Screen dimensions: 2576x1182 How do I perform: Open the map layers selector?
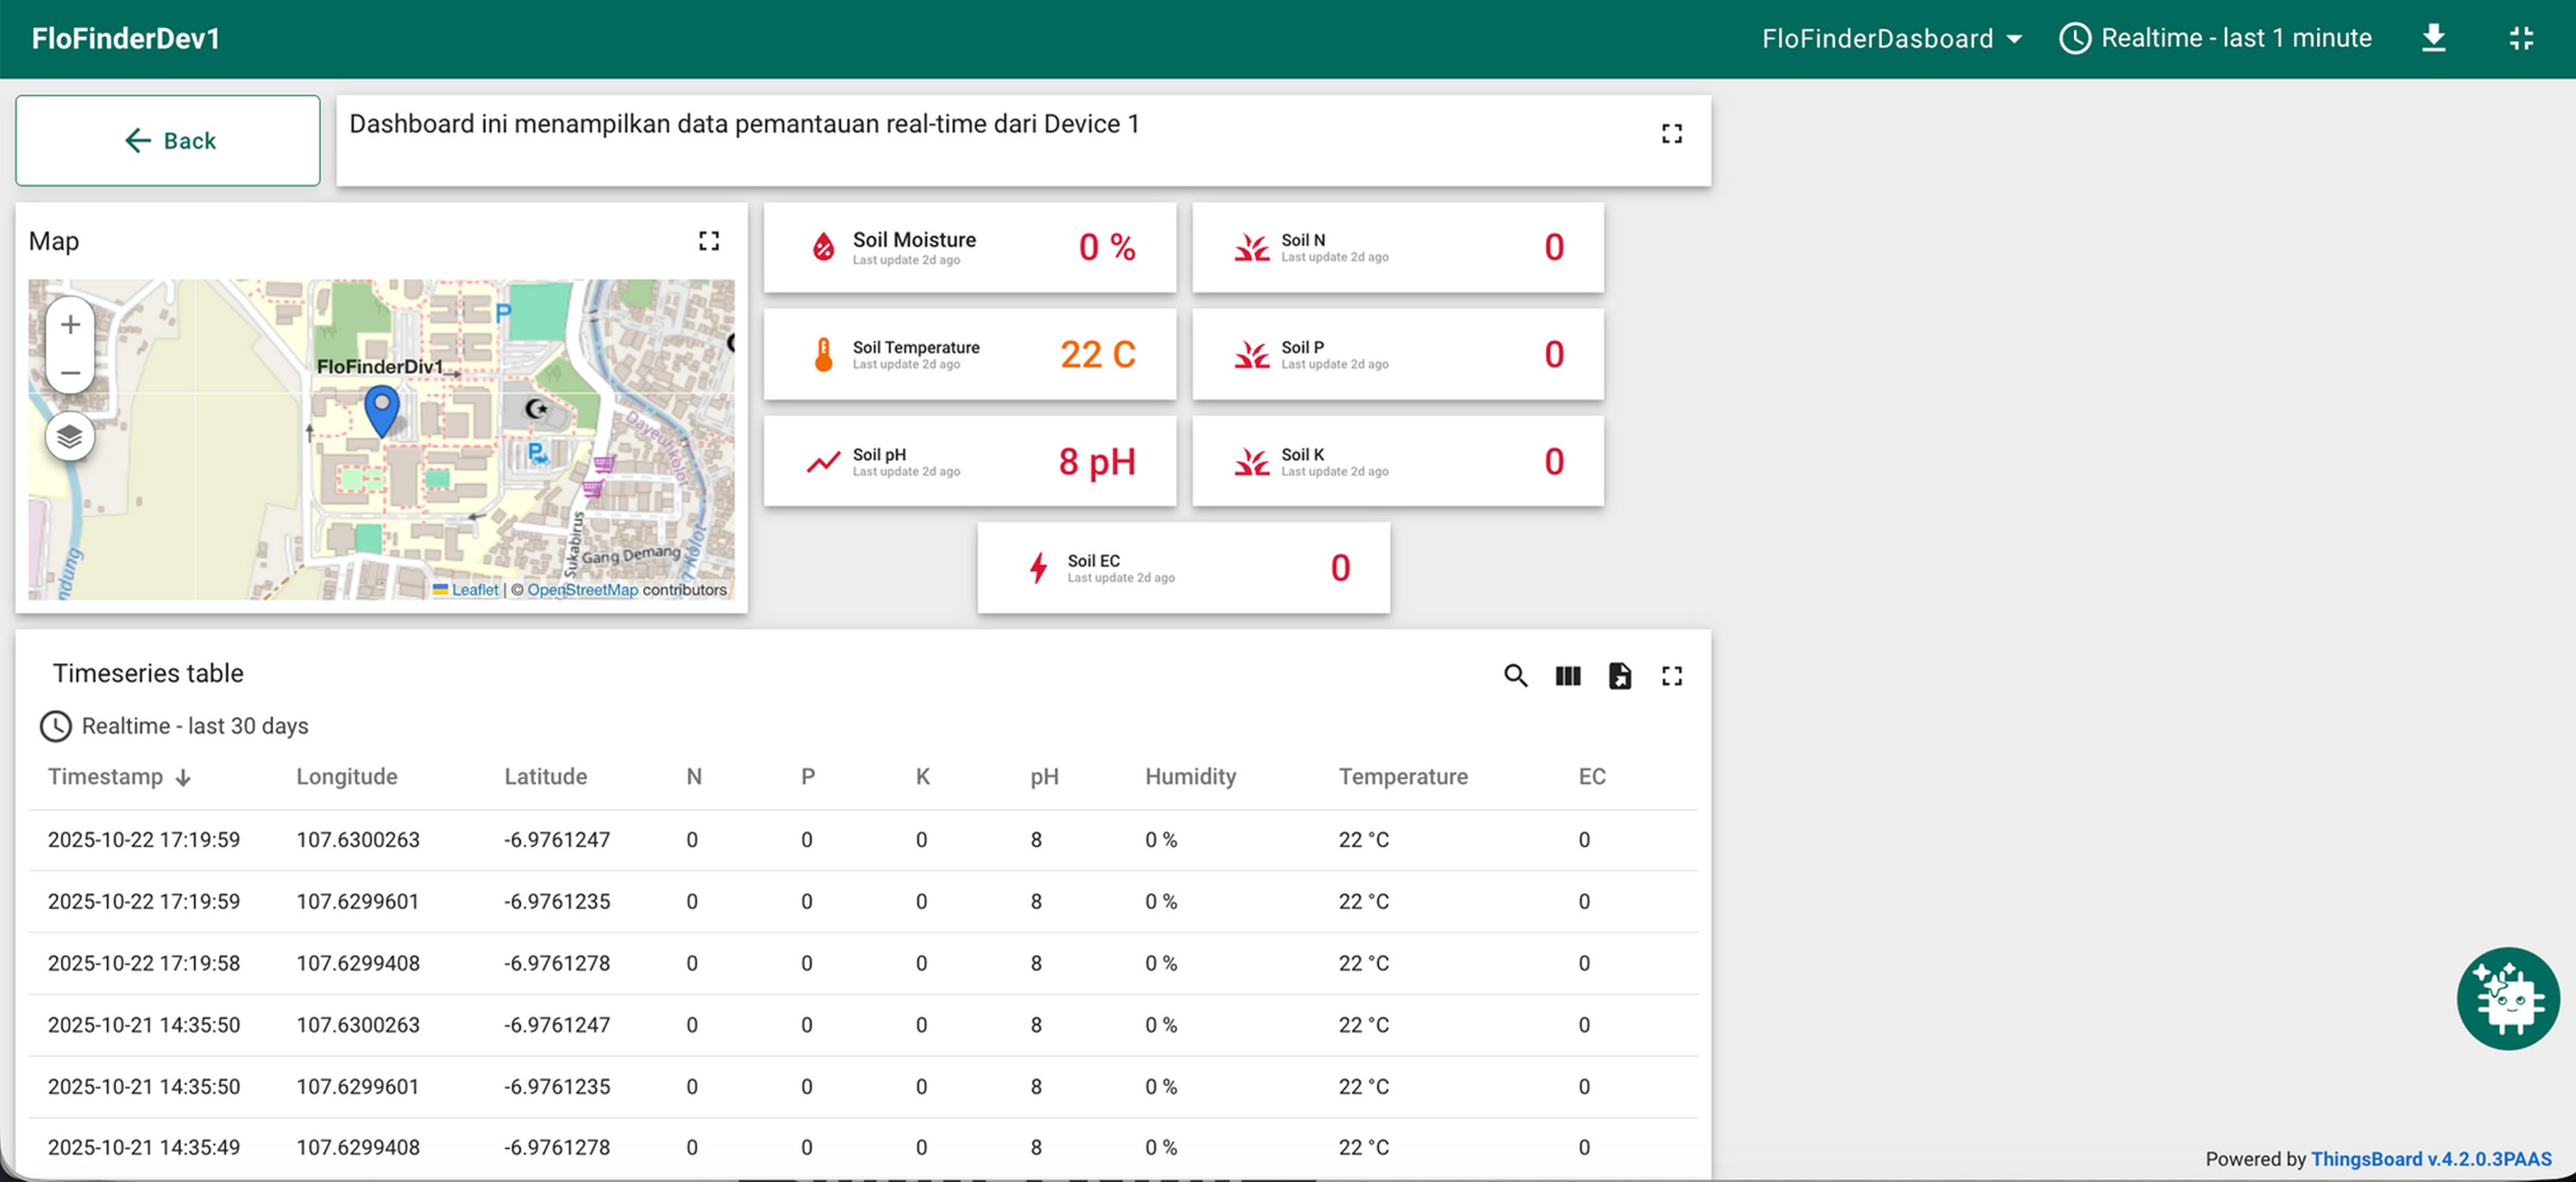(x=70, y=436)
